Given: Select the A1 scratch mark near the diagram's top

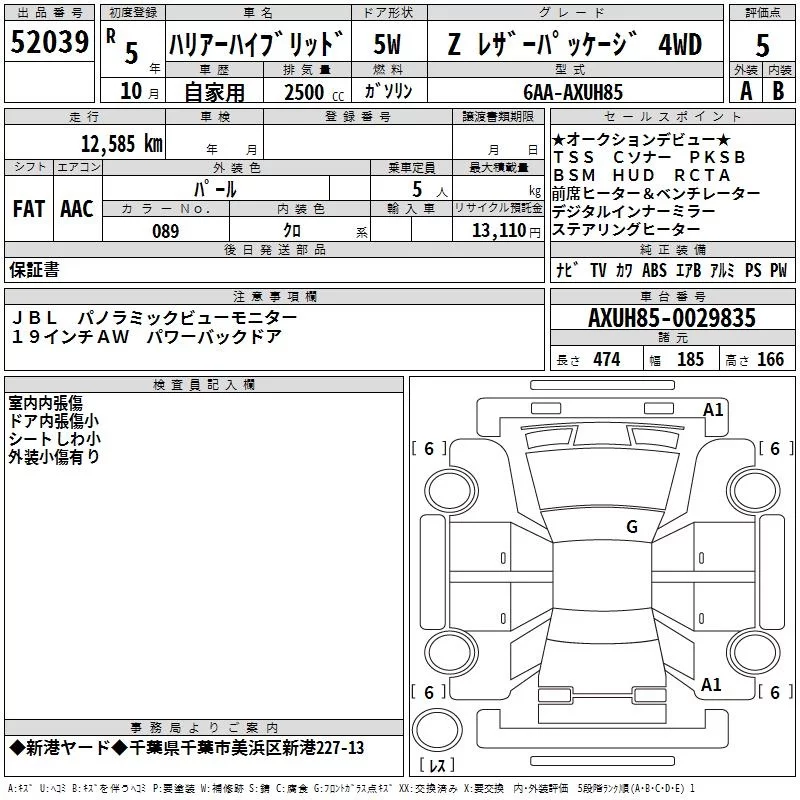Looking at the screenshot, I should 713,410.
